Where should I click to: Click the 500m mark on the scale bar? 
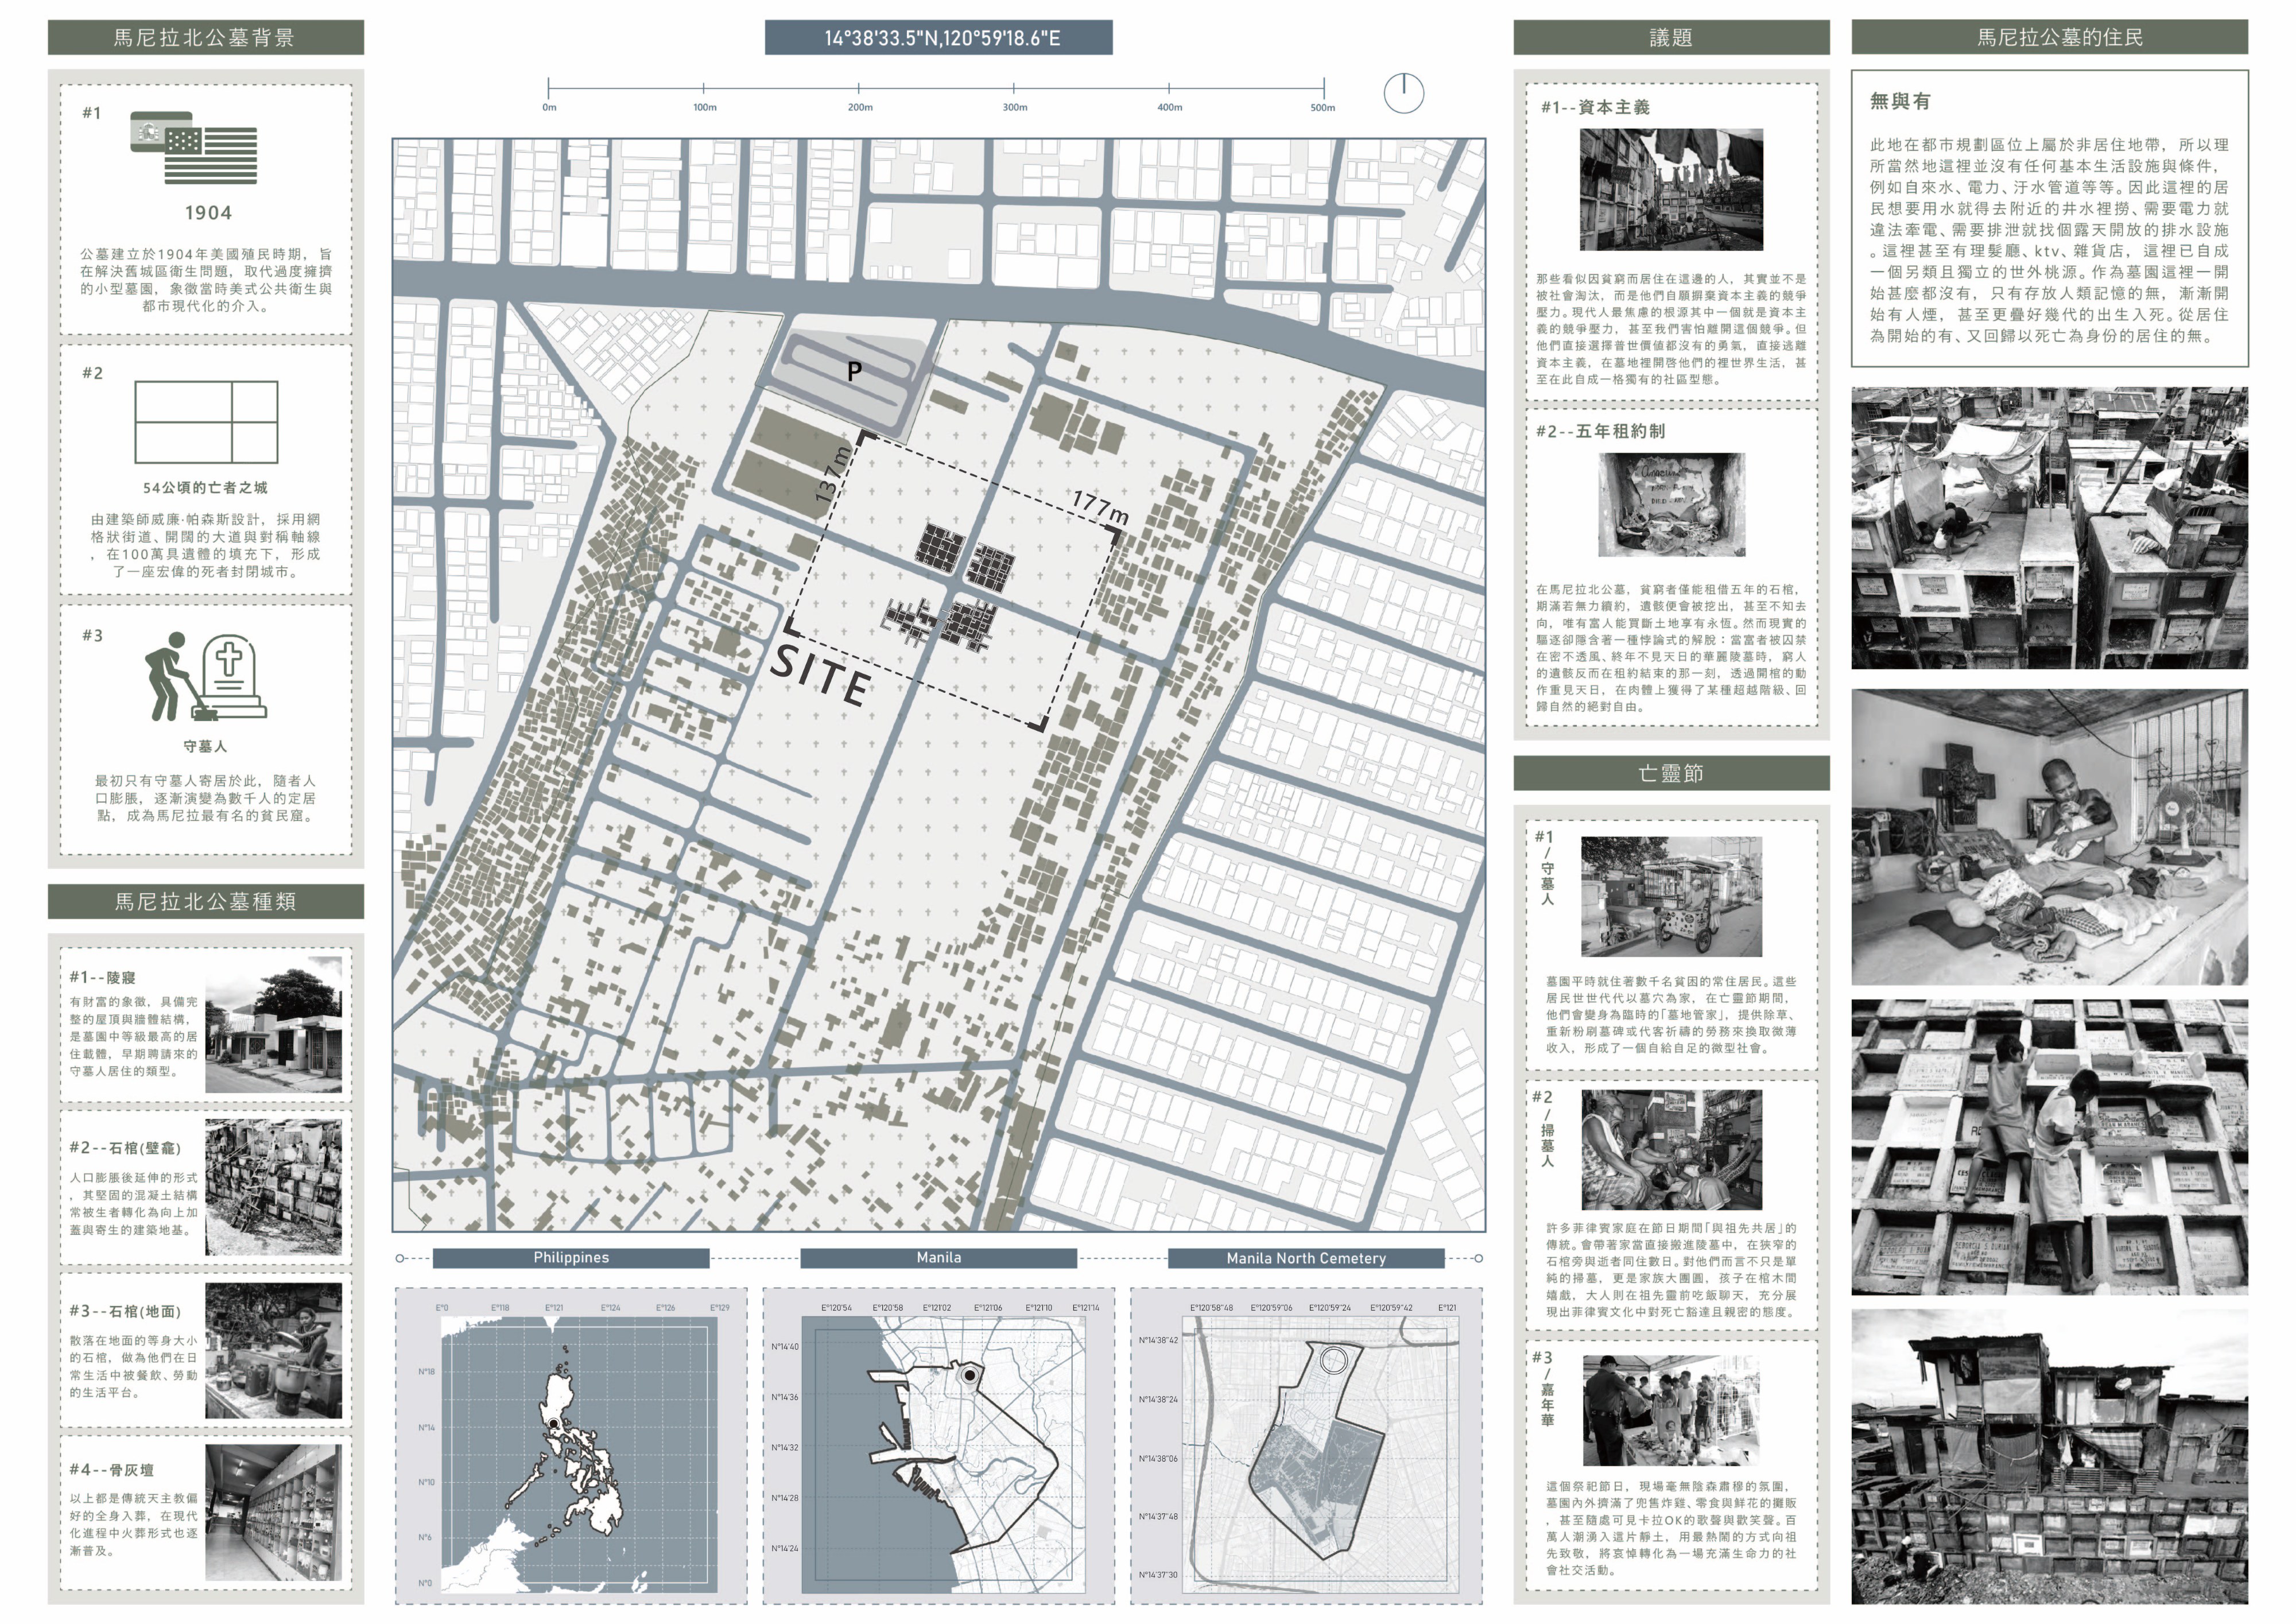tap(1322, 107)
